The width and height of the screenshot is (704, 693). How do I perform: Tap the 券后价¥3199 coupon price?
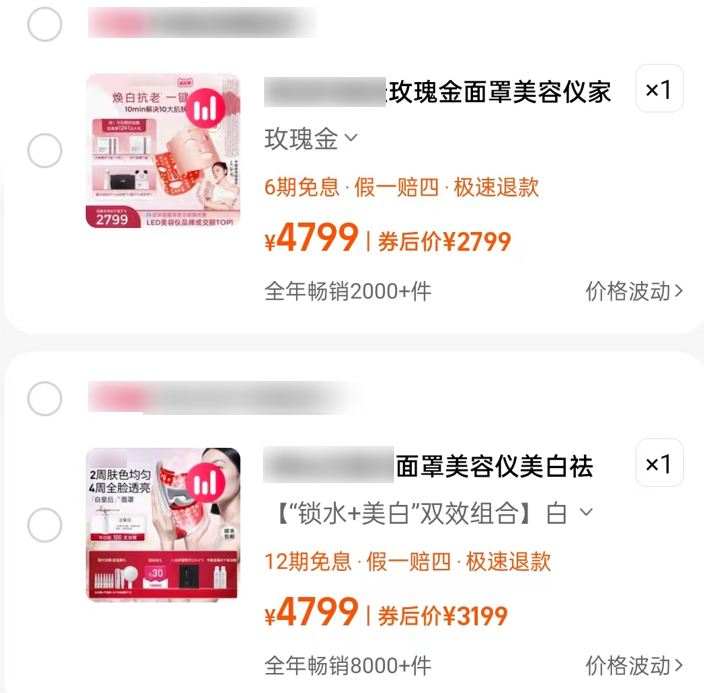click(443, 616)
